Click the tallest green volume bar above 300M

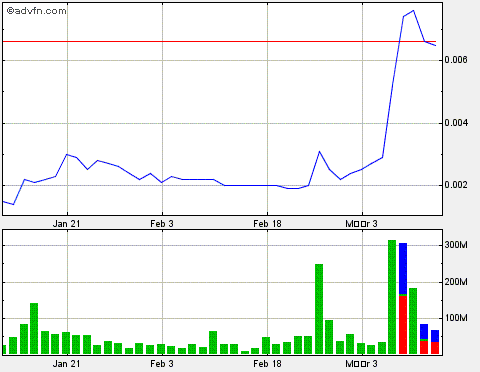392,297
